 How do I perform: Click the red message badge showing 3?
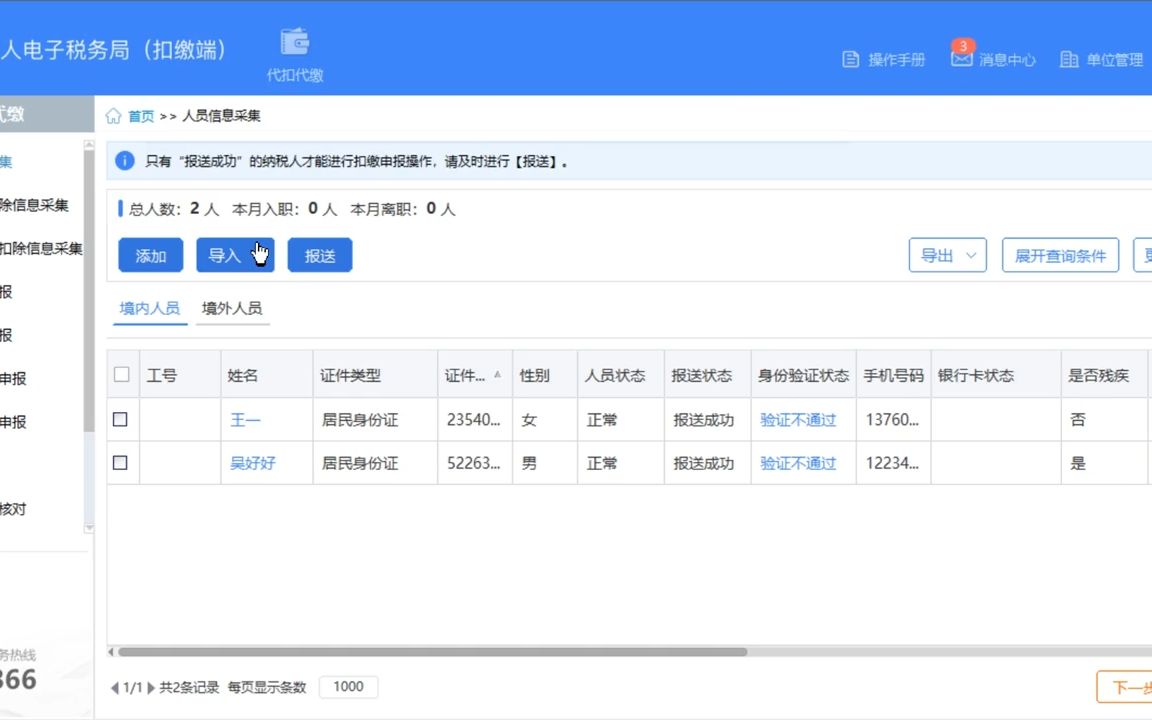coord(962,46)
